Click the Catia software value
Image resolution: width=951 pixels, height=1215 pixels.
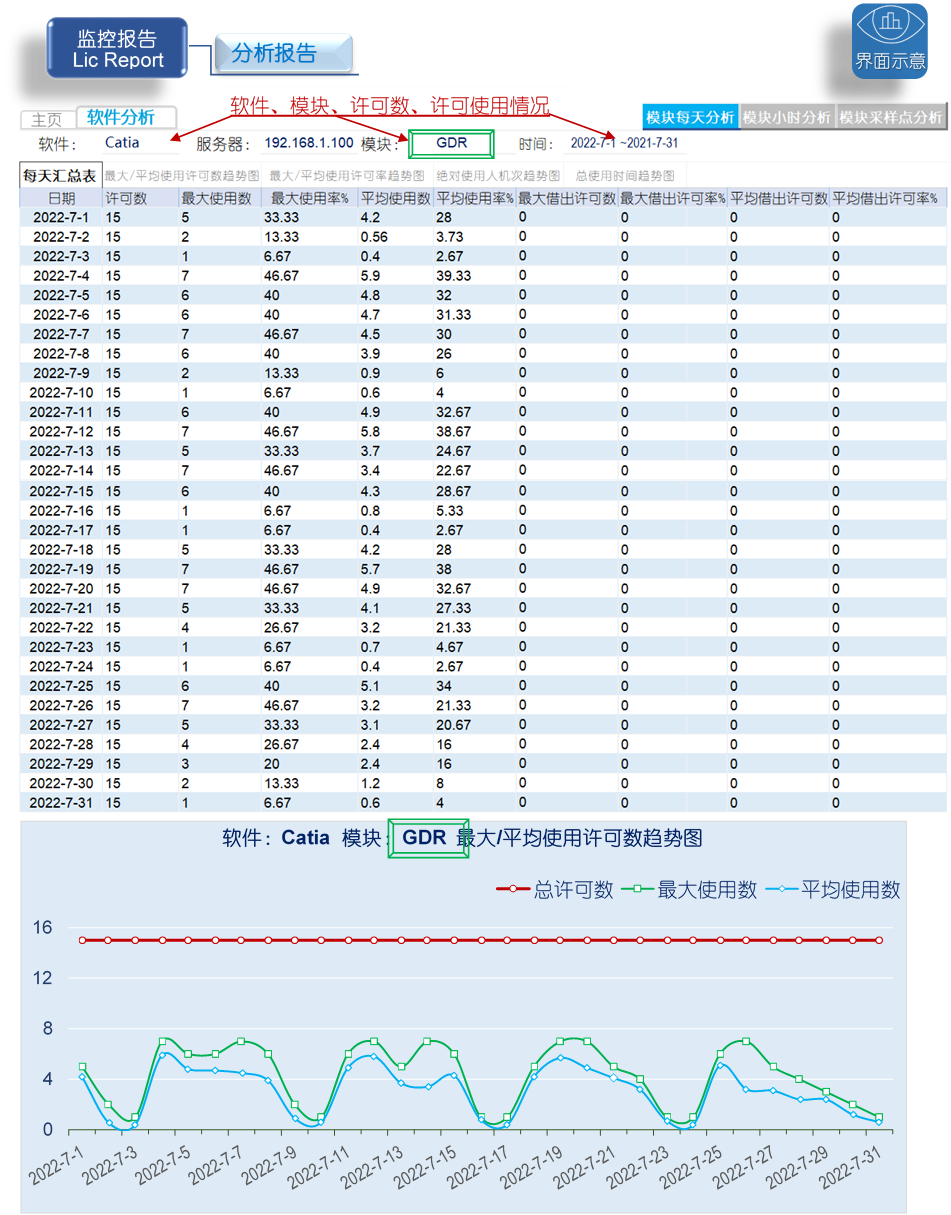tap(122, 143)
